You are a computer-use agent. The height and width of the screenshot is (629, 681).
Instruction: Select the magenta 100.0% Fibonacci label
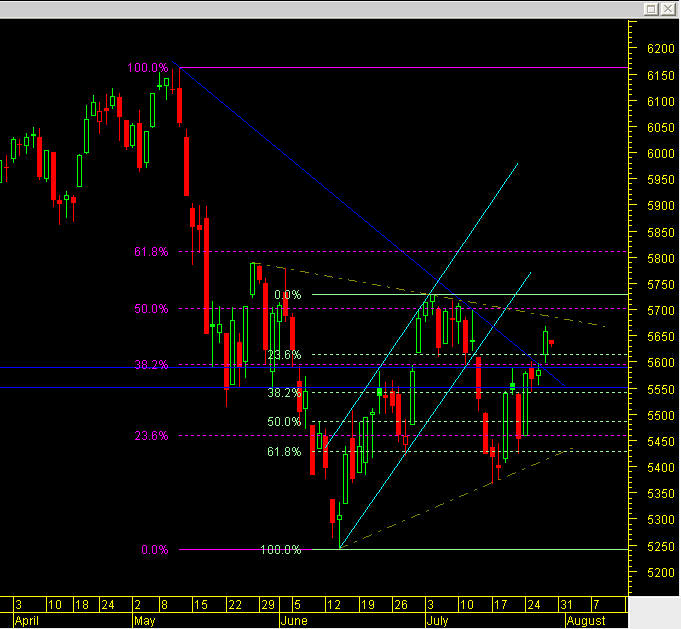148,68
